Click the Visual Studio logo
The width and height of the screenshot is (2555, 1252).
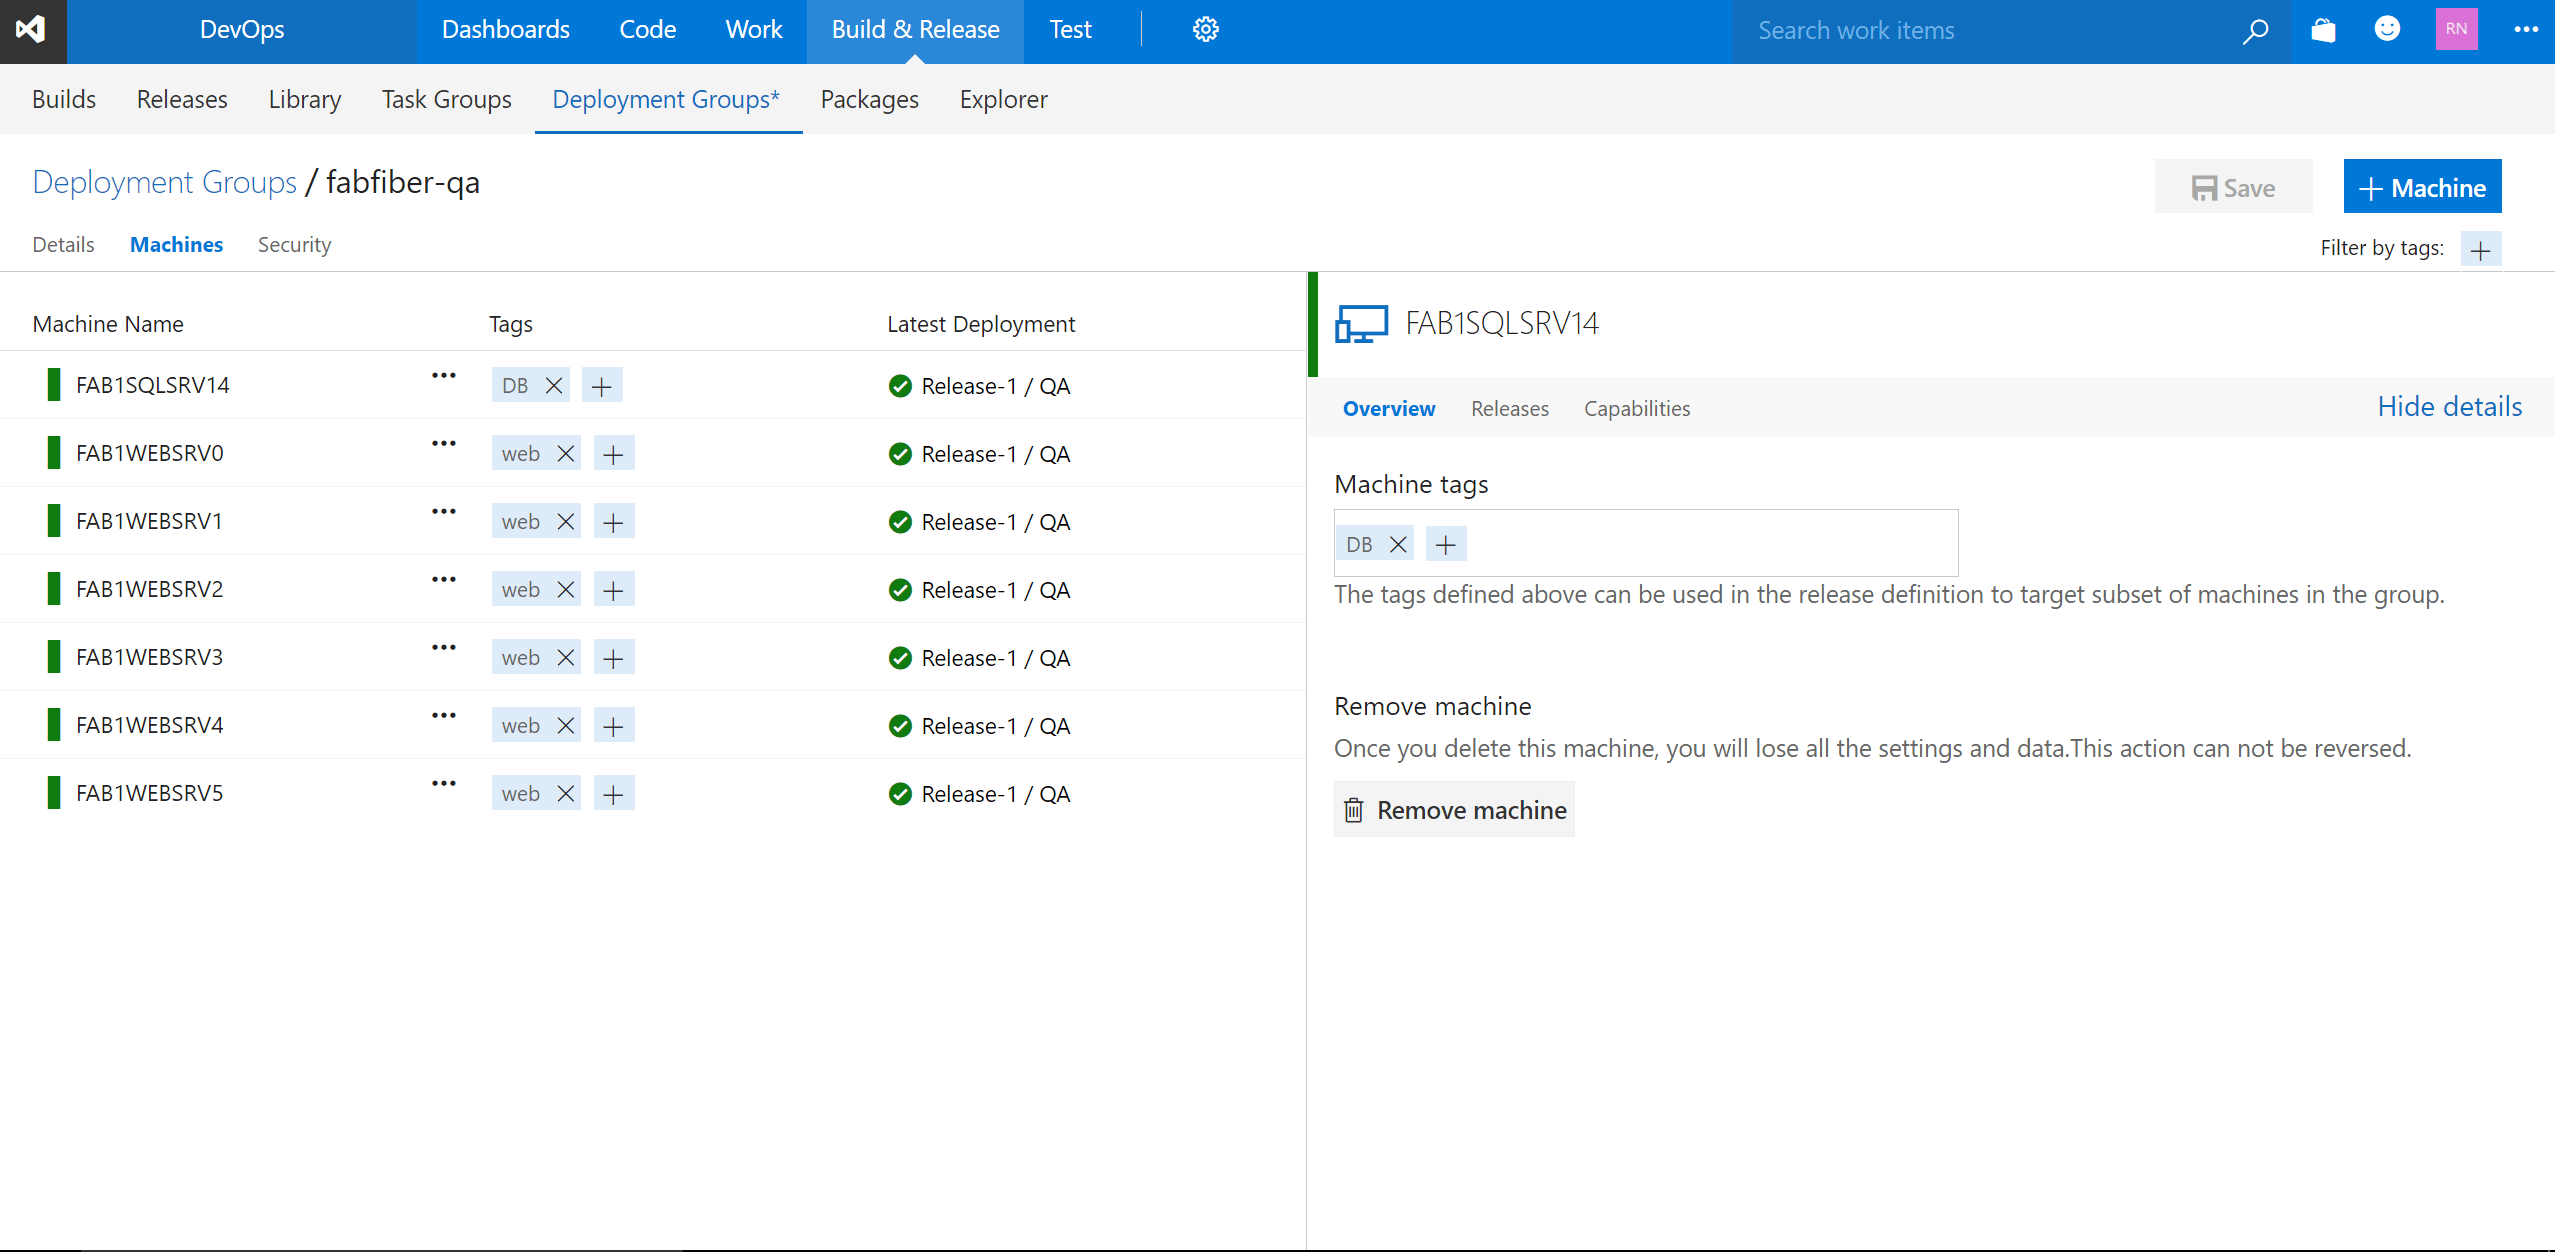click(32, 30)
